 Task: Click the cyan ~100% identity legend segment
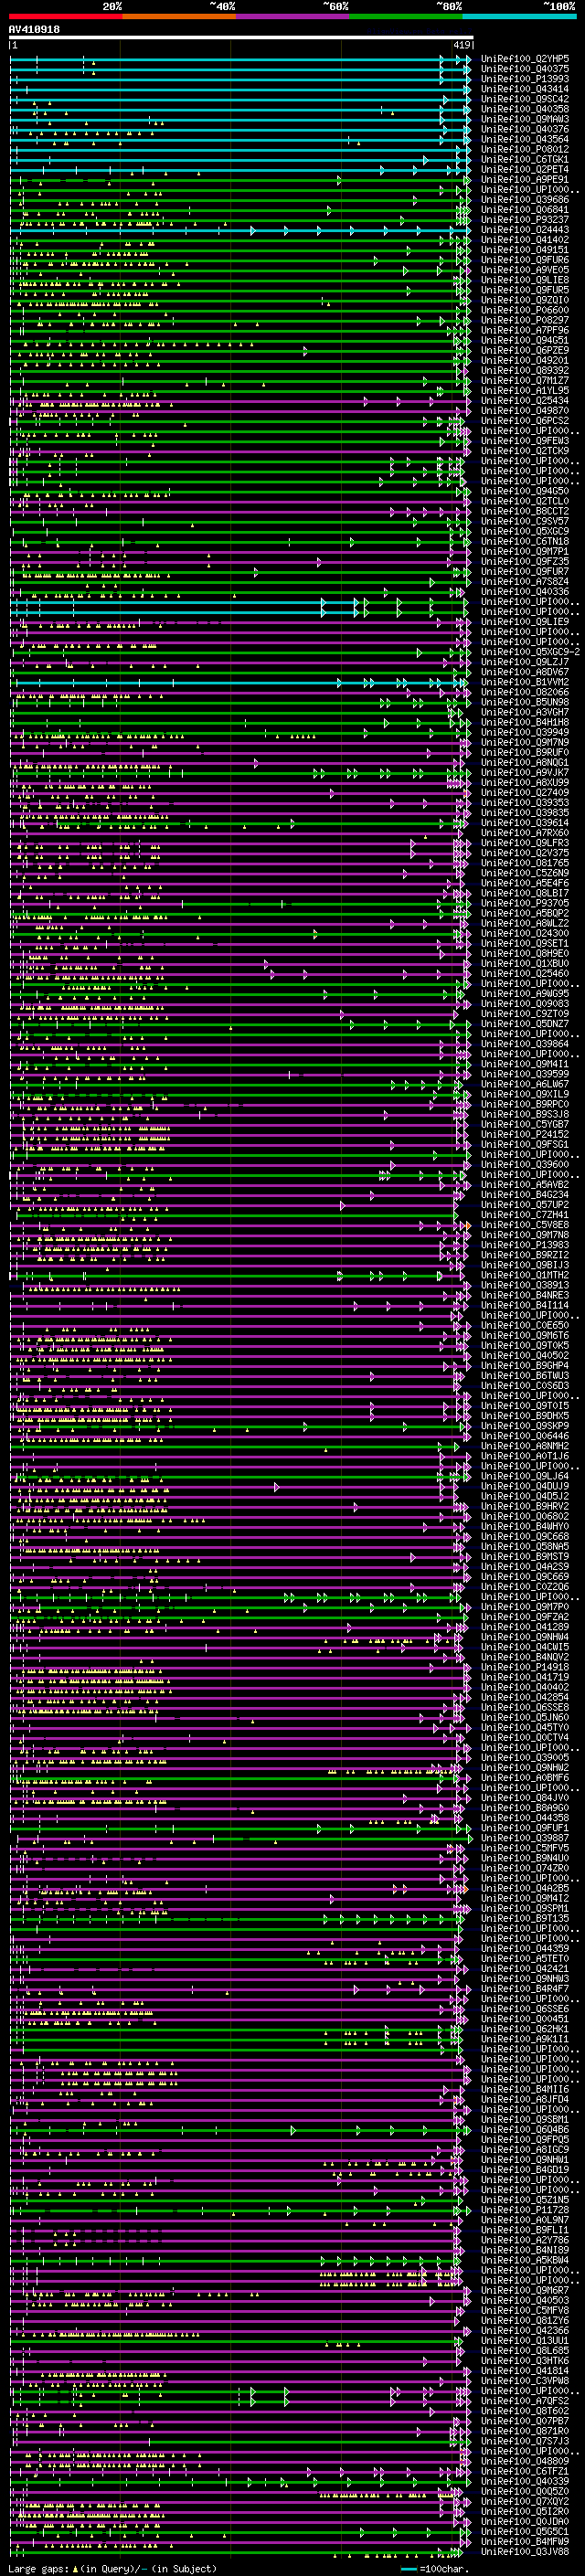[x=519, y=16]
